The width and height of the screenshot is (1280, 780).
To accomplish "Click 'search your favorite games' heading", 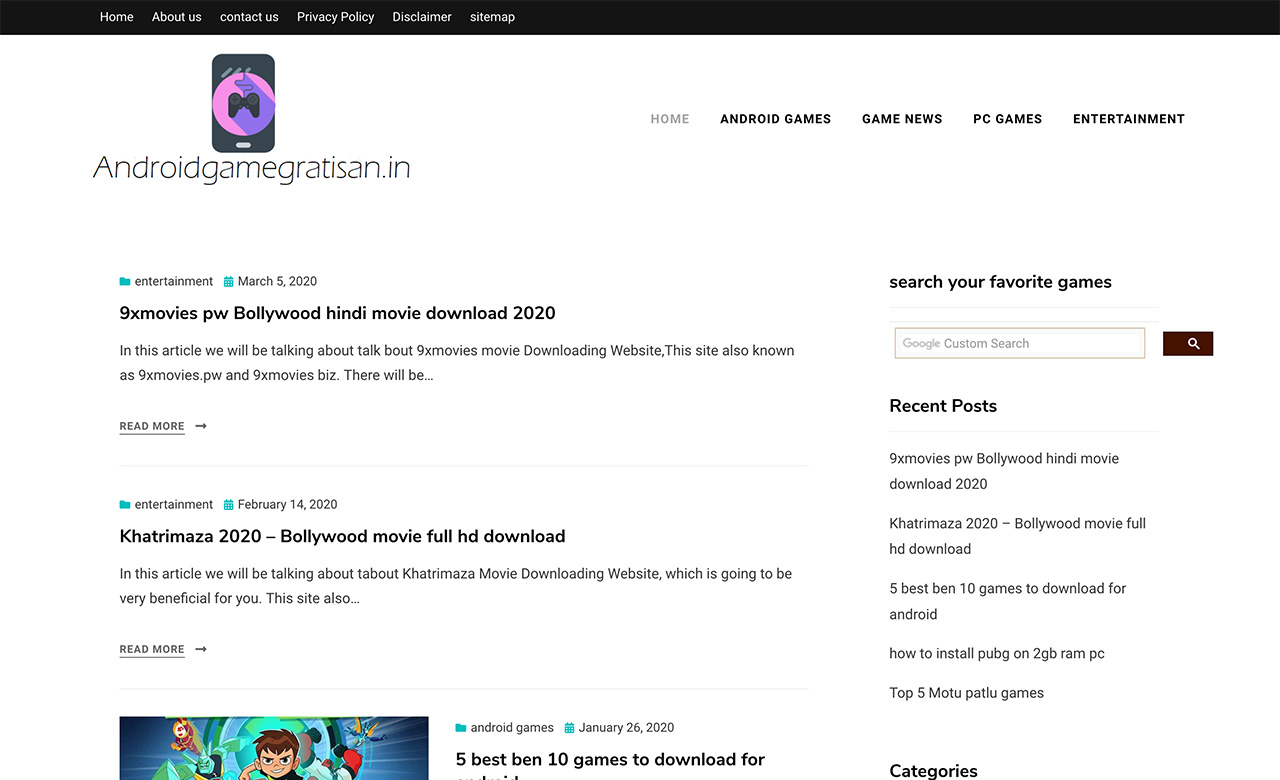I will (1000, 282).
